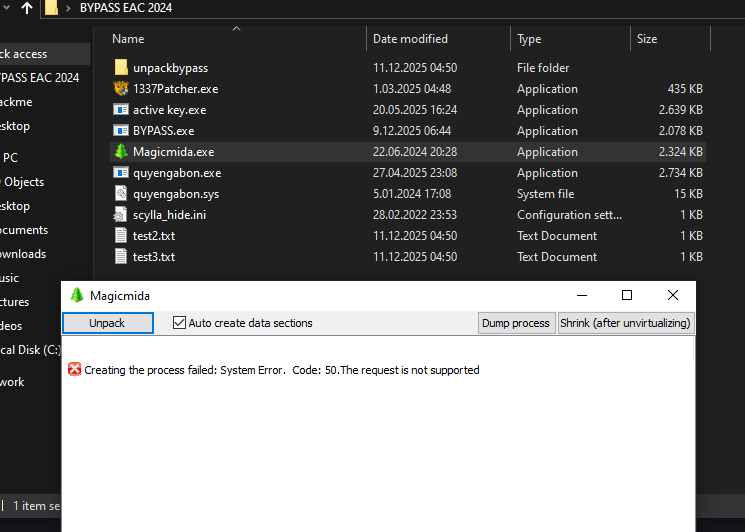
Task: Toggle Auto create data sections checkbox
Action: tap(180, 323)
